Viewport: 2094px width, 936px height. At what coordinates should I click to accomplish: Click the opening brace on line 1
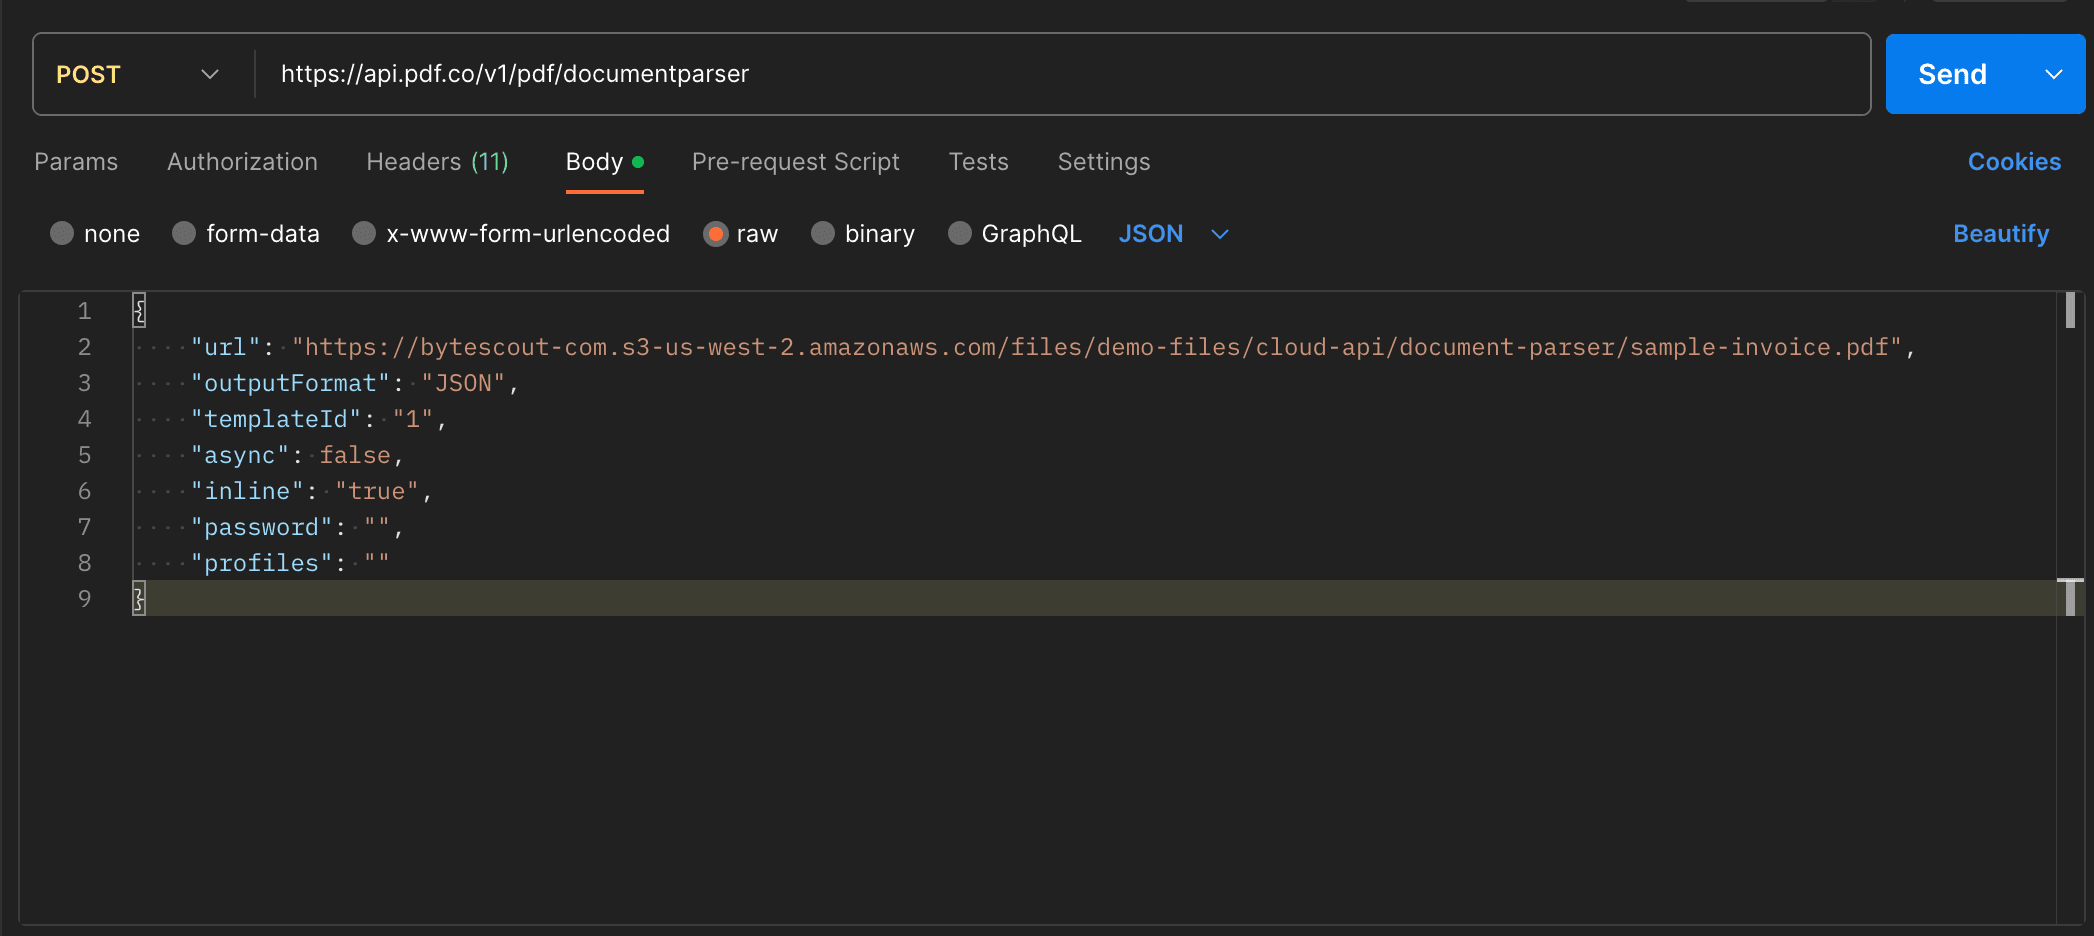tap(140, 311)
